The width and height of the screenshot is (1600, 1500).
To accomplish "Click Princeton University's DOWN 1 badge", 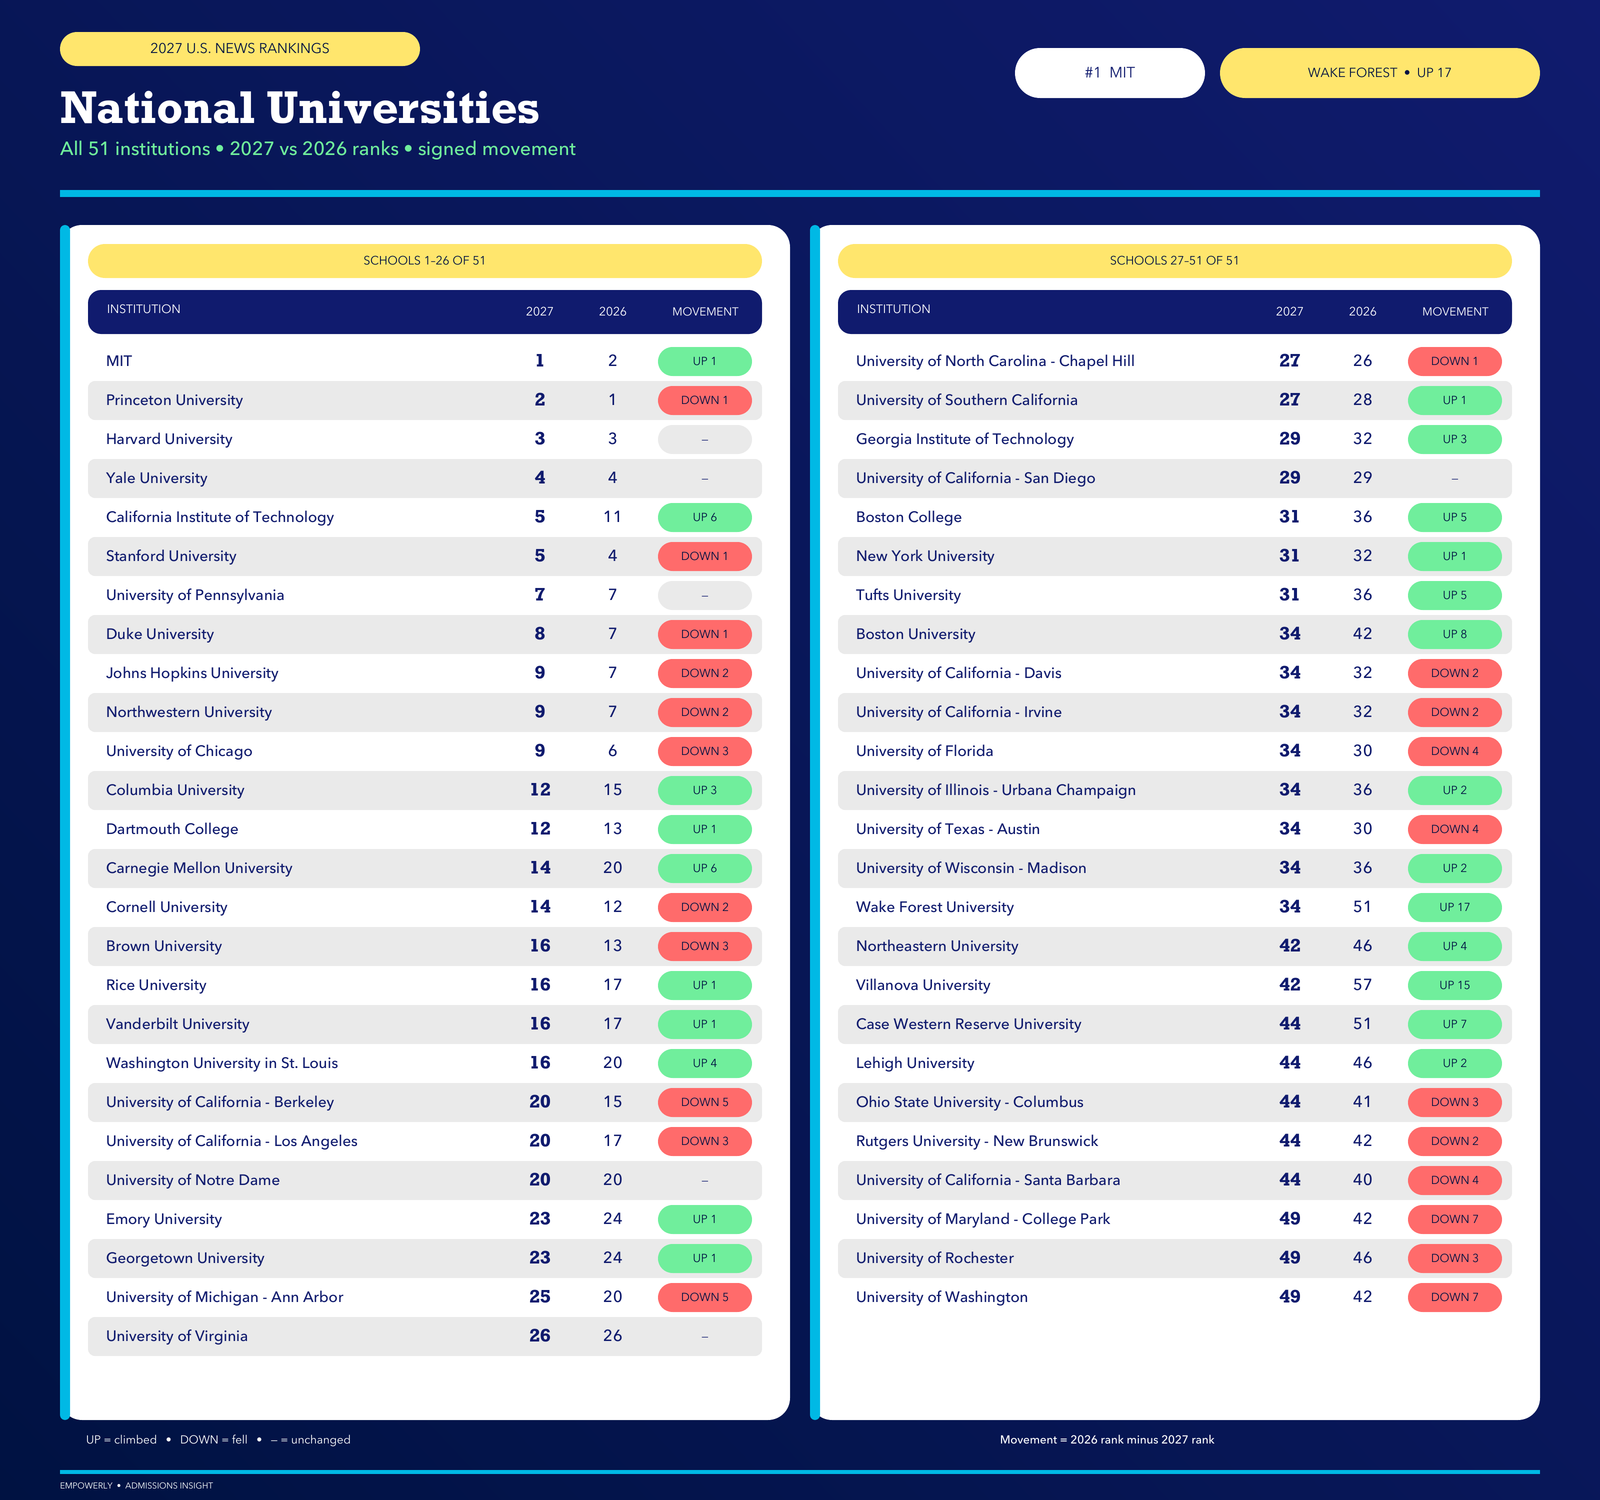I will tap(705, 400).
